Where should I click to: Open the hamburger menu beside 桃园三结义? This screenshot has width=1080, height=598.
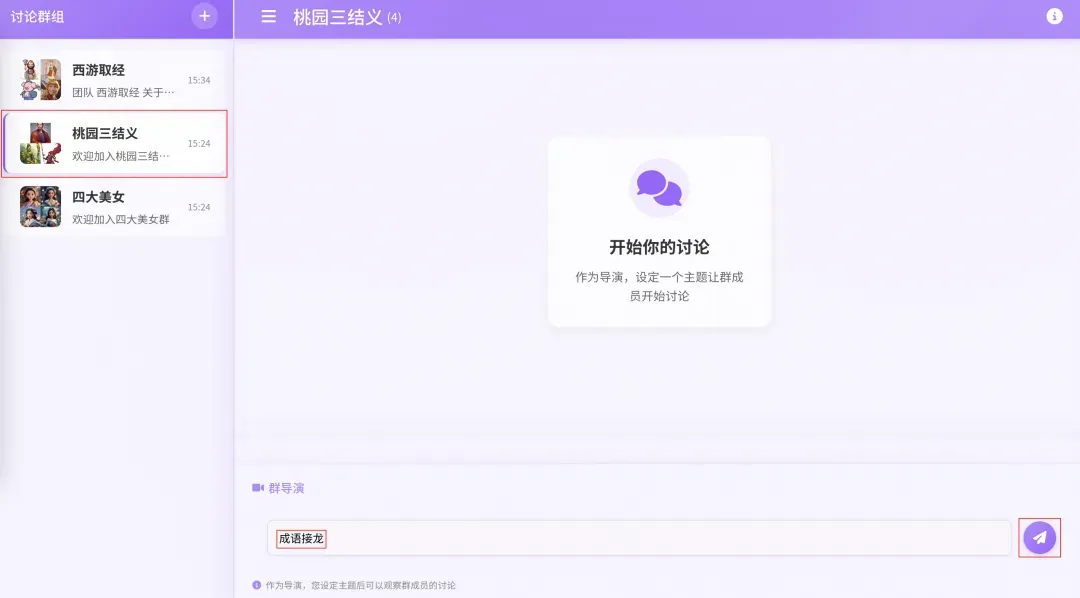269,17
